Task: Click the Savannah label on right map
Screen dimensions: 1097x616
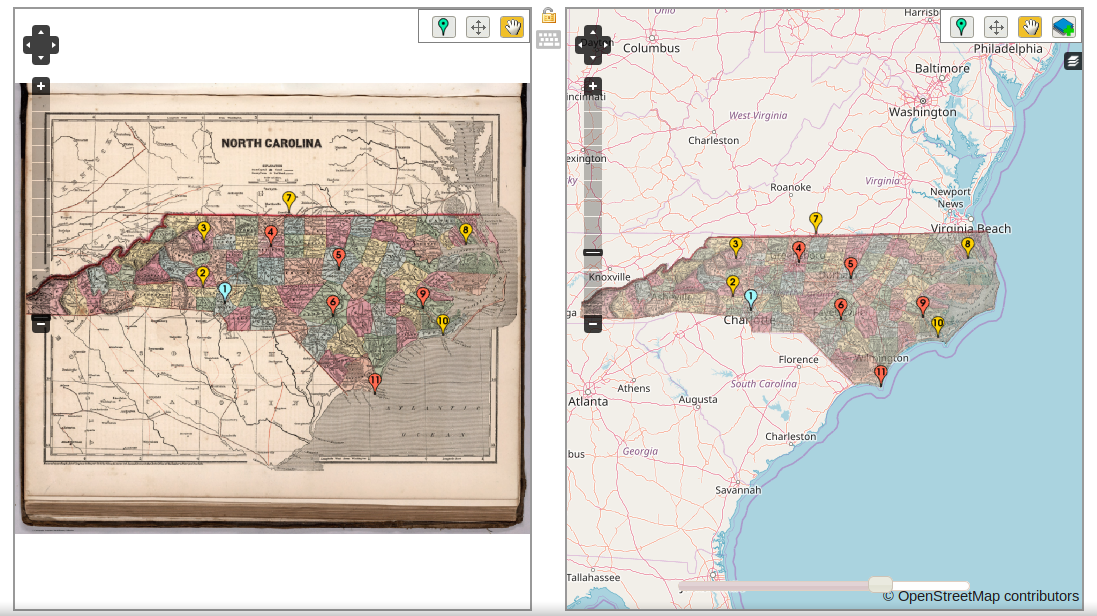Action: pyautogui.click(x=738, y=490)
